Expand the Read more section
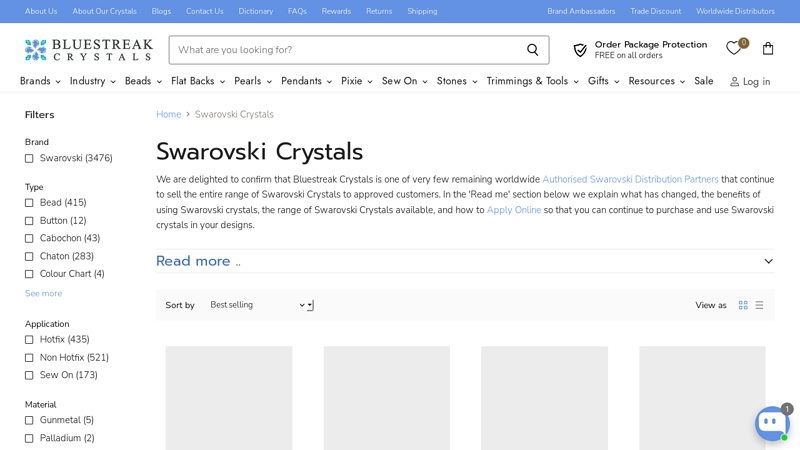The height and width of the screenshot is (450, 800). [x=465, y=261]
